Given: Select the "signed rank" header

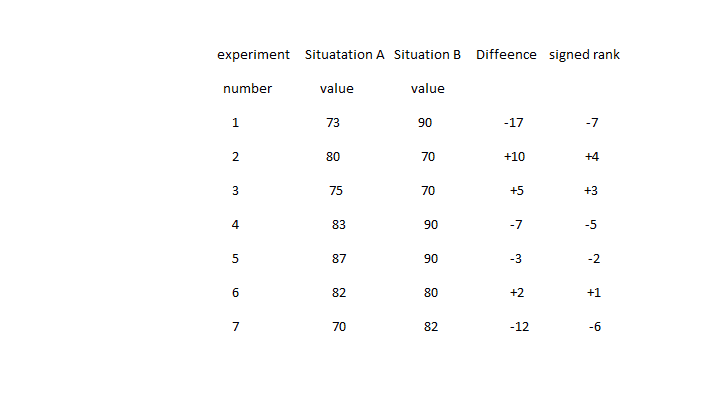Looking at the screenshot, I should 584,54.
